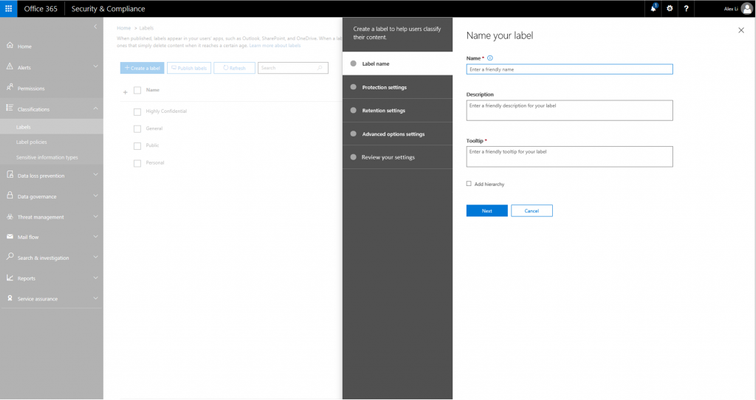Click the info icon next to Name

[x=490, y=58]
